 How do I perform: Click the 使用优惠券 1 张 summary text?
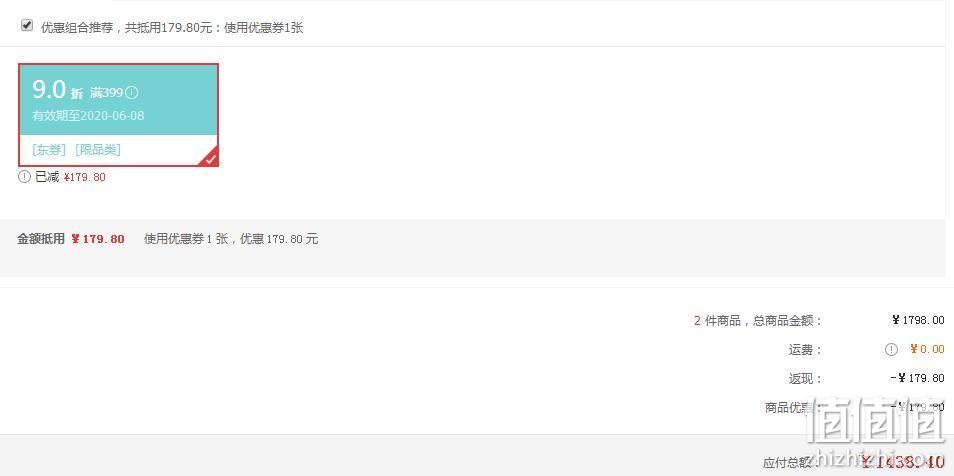coord(186,239)
